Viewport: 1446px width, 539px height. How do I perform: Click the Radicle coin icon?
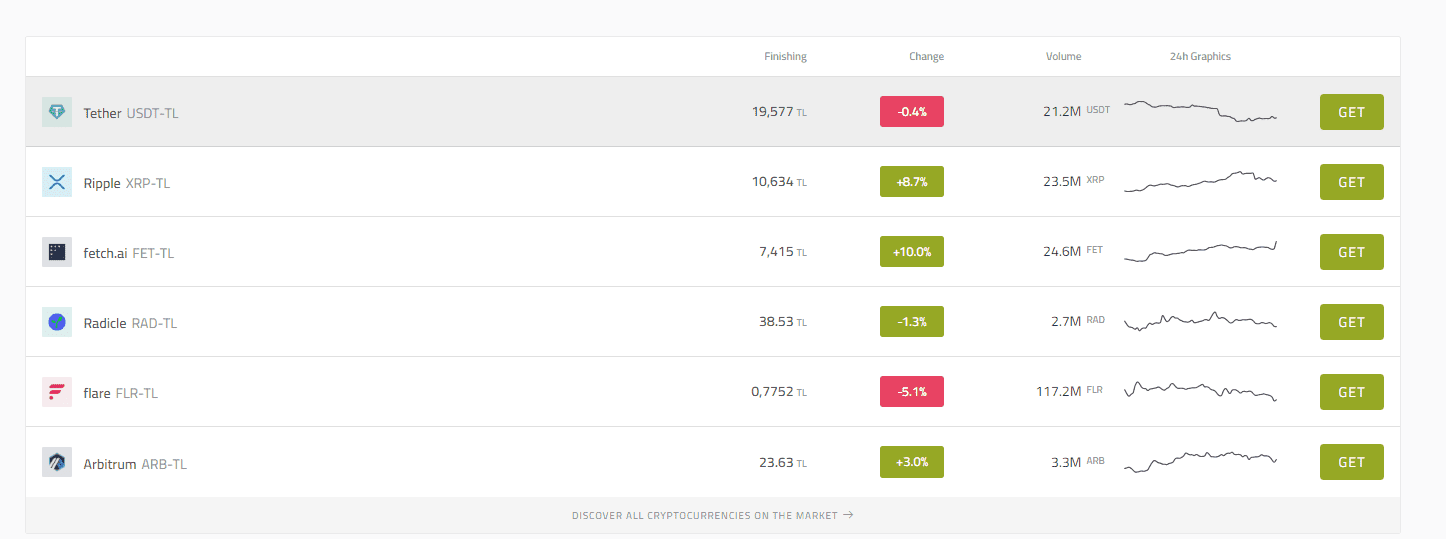tap(57, 322)
